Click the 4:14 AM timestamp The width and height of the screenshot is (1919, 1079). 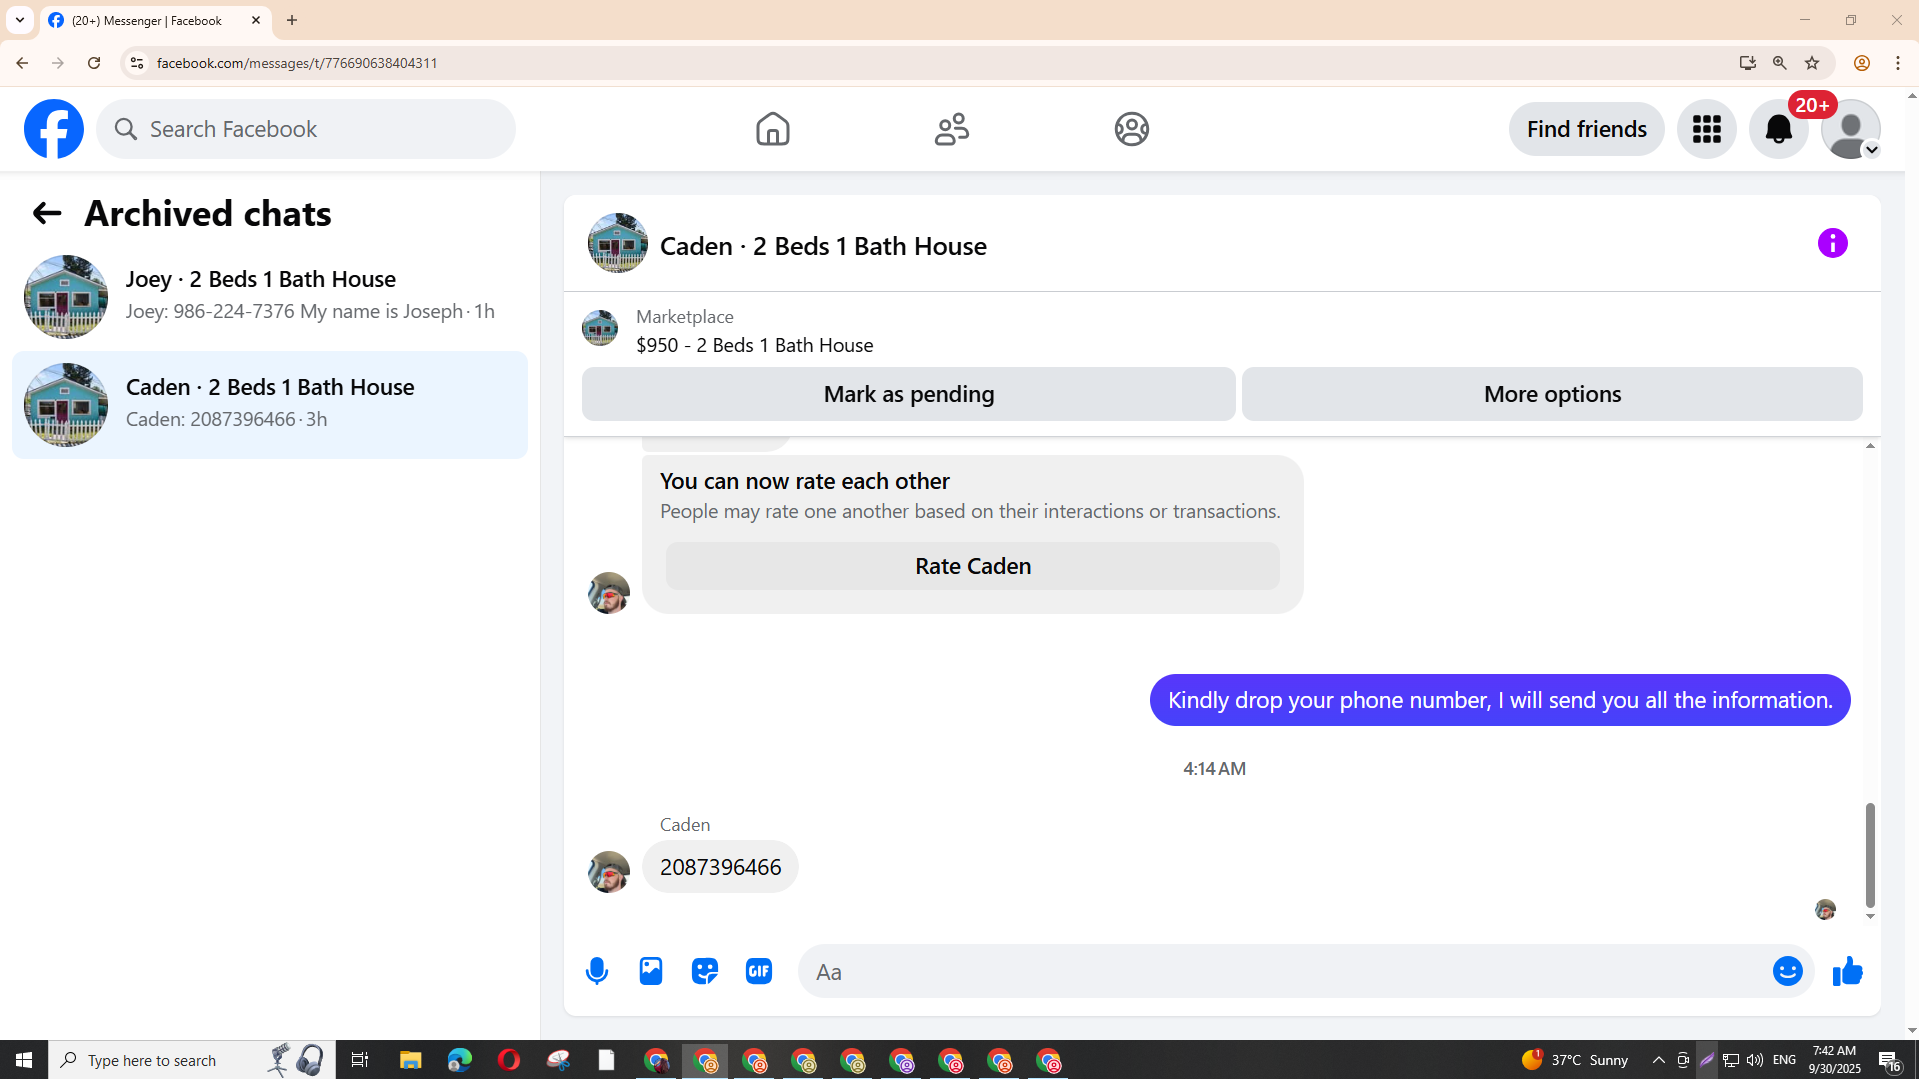click(1214, 768)
